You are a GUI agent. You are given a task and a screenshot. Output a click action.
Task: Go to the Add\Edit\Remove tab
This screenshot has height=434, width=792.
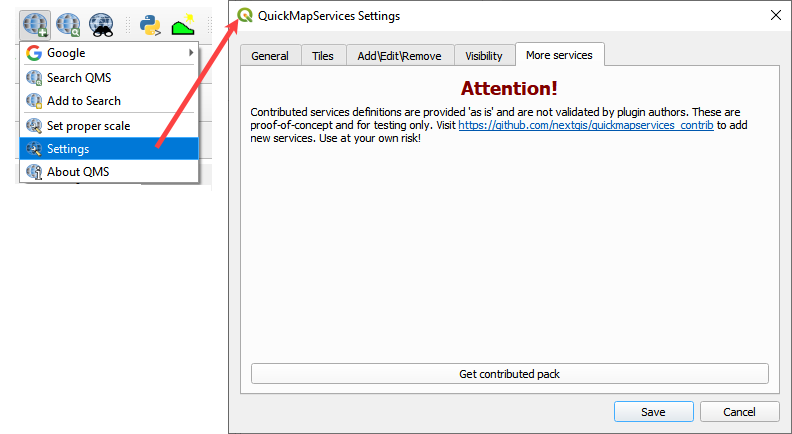pyautogui.click(x=399, y=56)
